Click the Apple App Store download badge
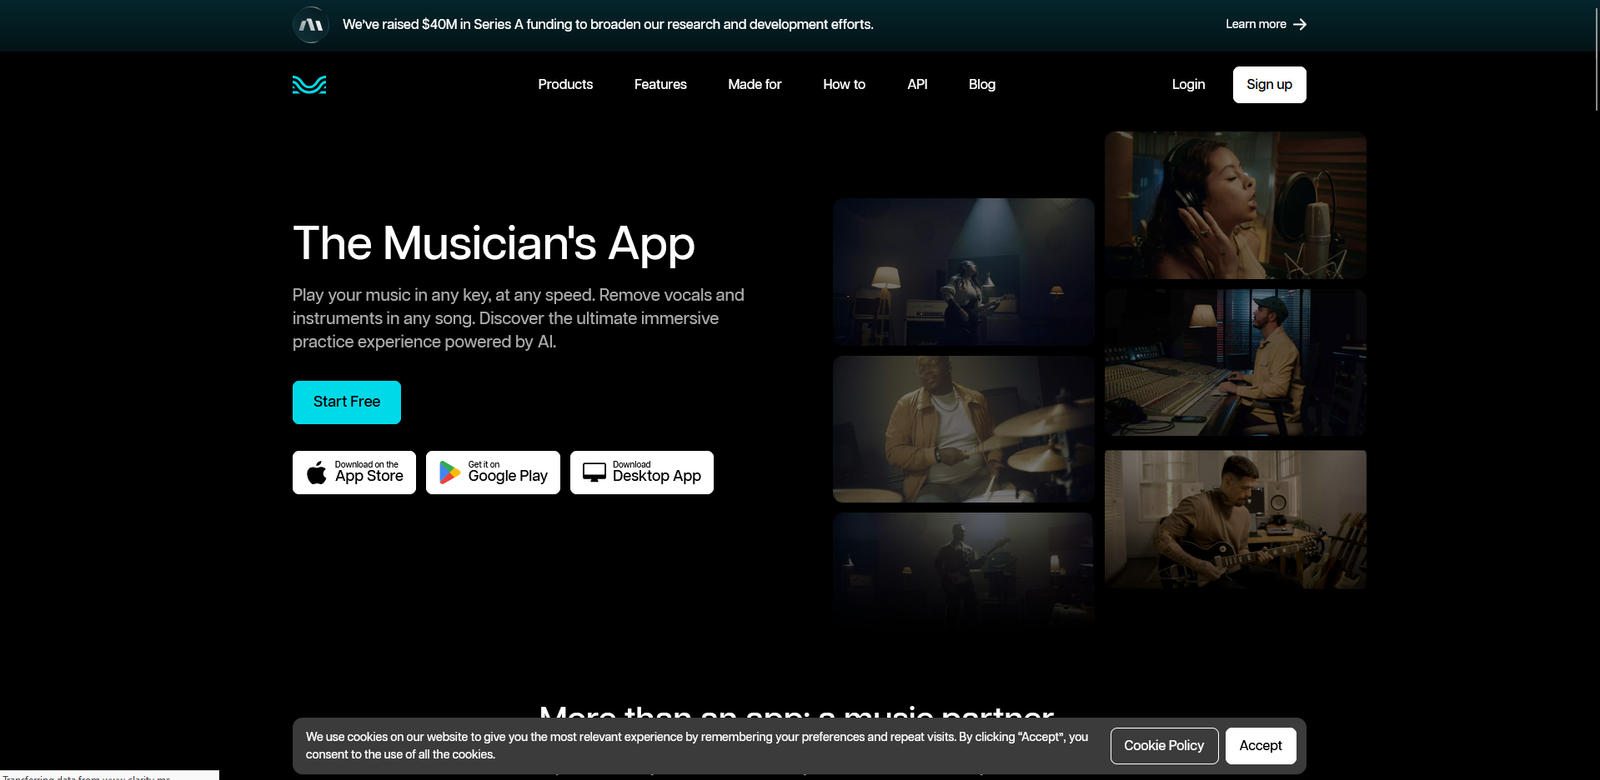Screen dimensions: 1600x780 354,472
